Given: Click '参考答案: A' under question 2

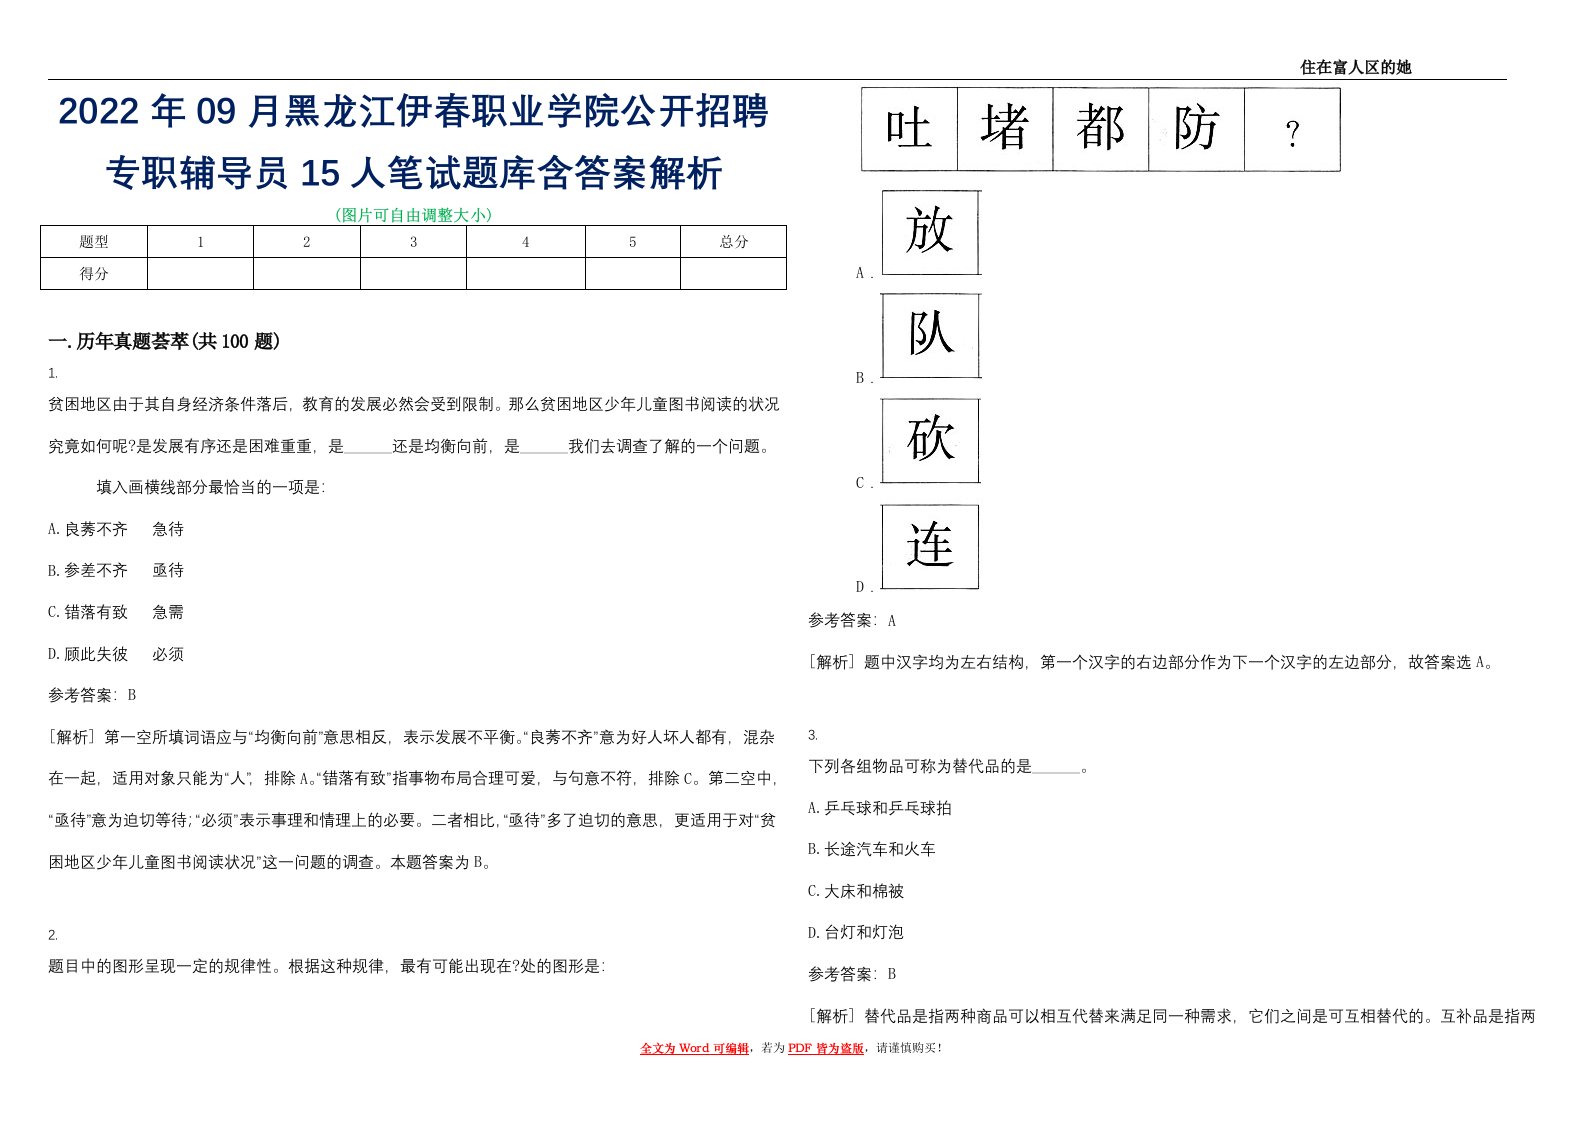Looking at the screenshot, I should click(852, 620).
